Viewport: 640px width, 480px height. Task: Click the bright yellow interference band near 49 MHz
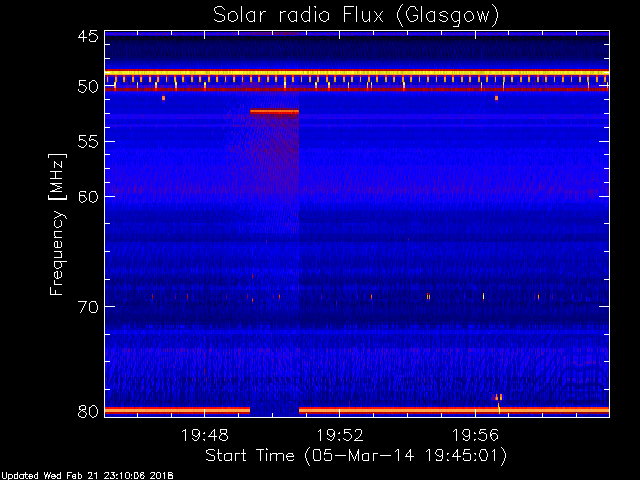coord(357,73)
